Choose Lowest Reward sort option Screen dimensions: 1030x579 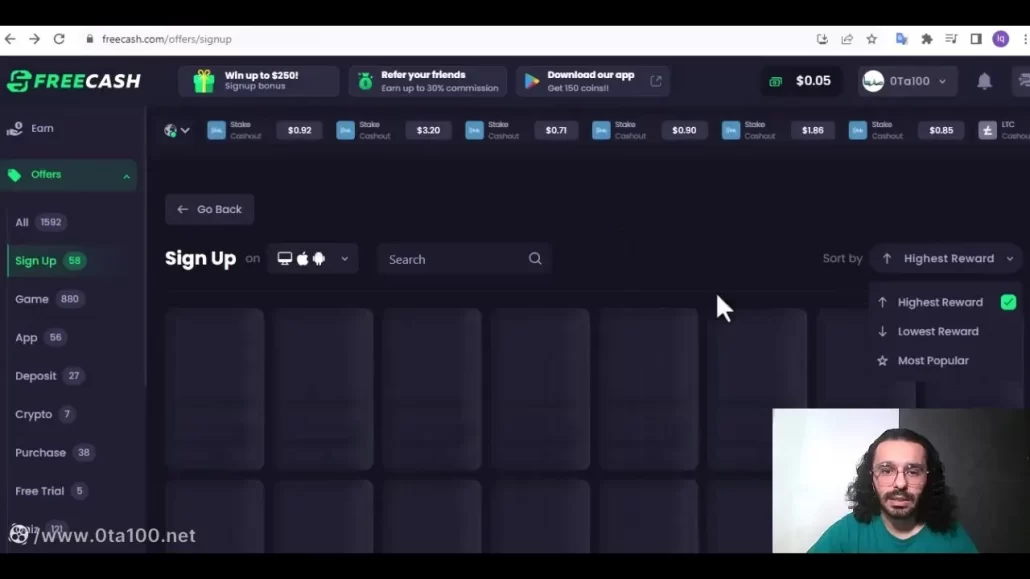coord(938,331)
